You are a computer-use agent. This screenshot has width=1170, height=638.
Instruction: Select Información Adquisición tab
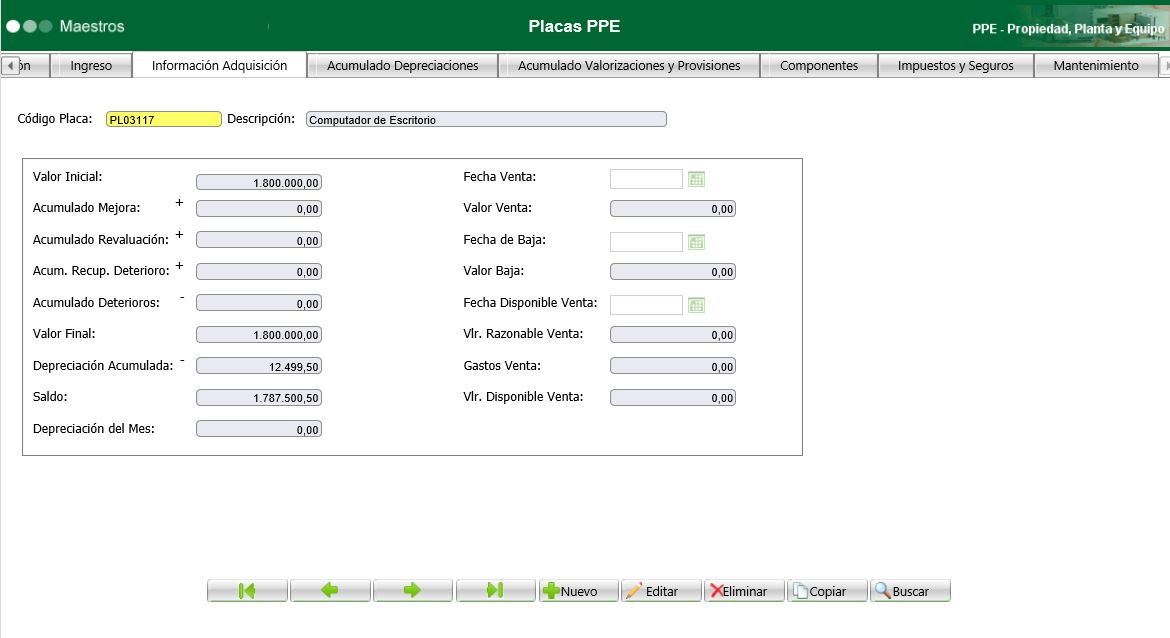tap(219, 66)
